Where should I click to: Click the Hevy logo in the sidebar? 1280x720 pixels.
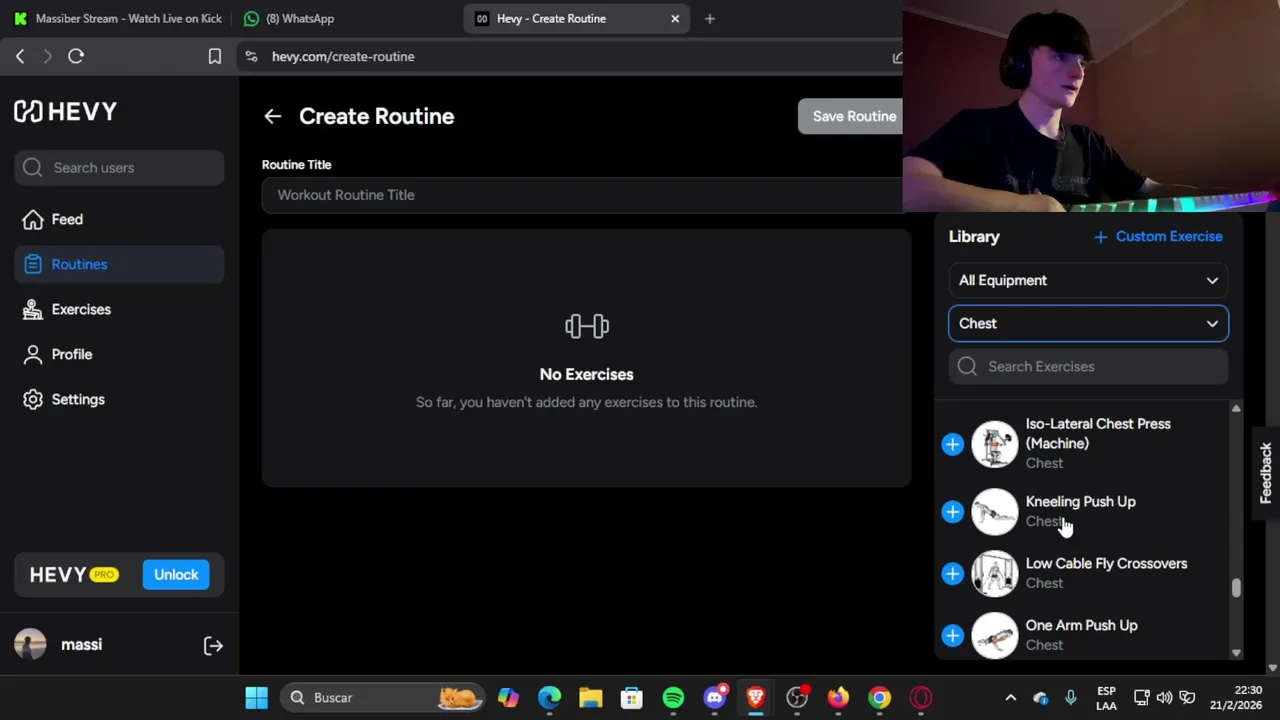pyautogui.click(x=66, y=111)
